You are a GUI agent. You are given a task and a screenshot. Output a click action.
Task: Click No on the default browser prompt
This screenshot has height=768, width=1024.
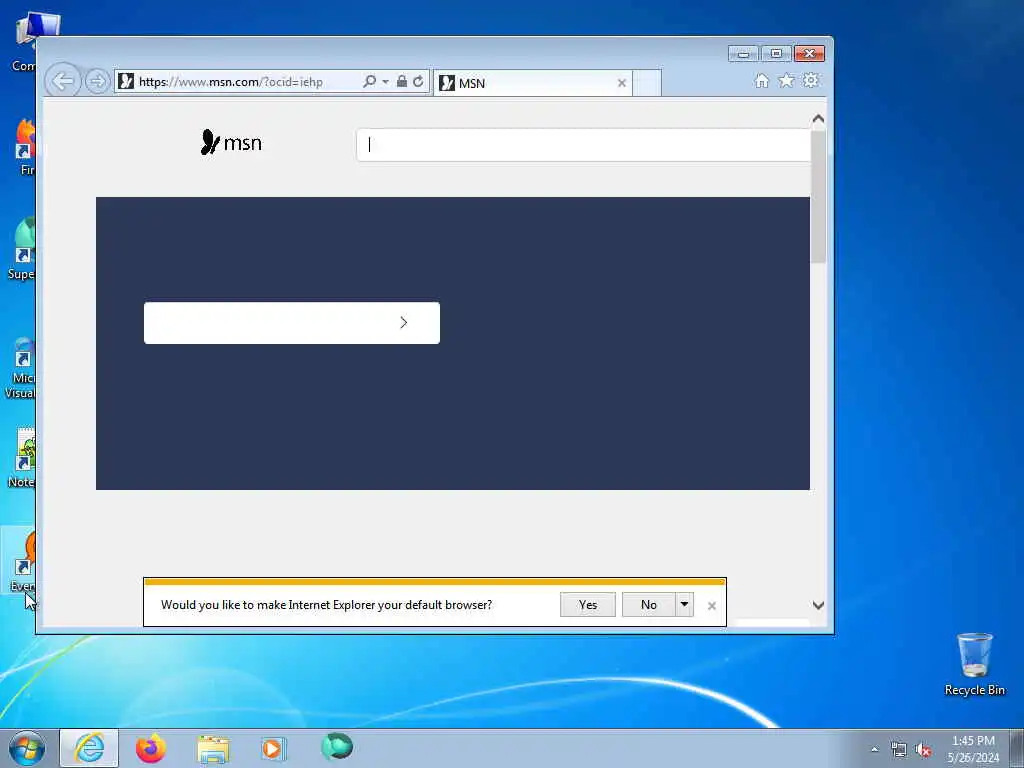click(648, 605)
